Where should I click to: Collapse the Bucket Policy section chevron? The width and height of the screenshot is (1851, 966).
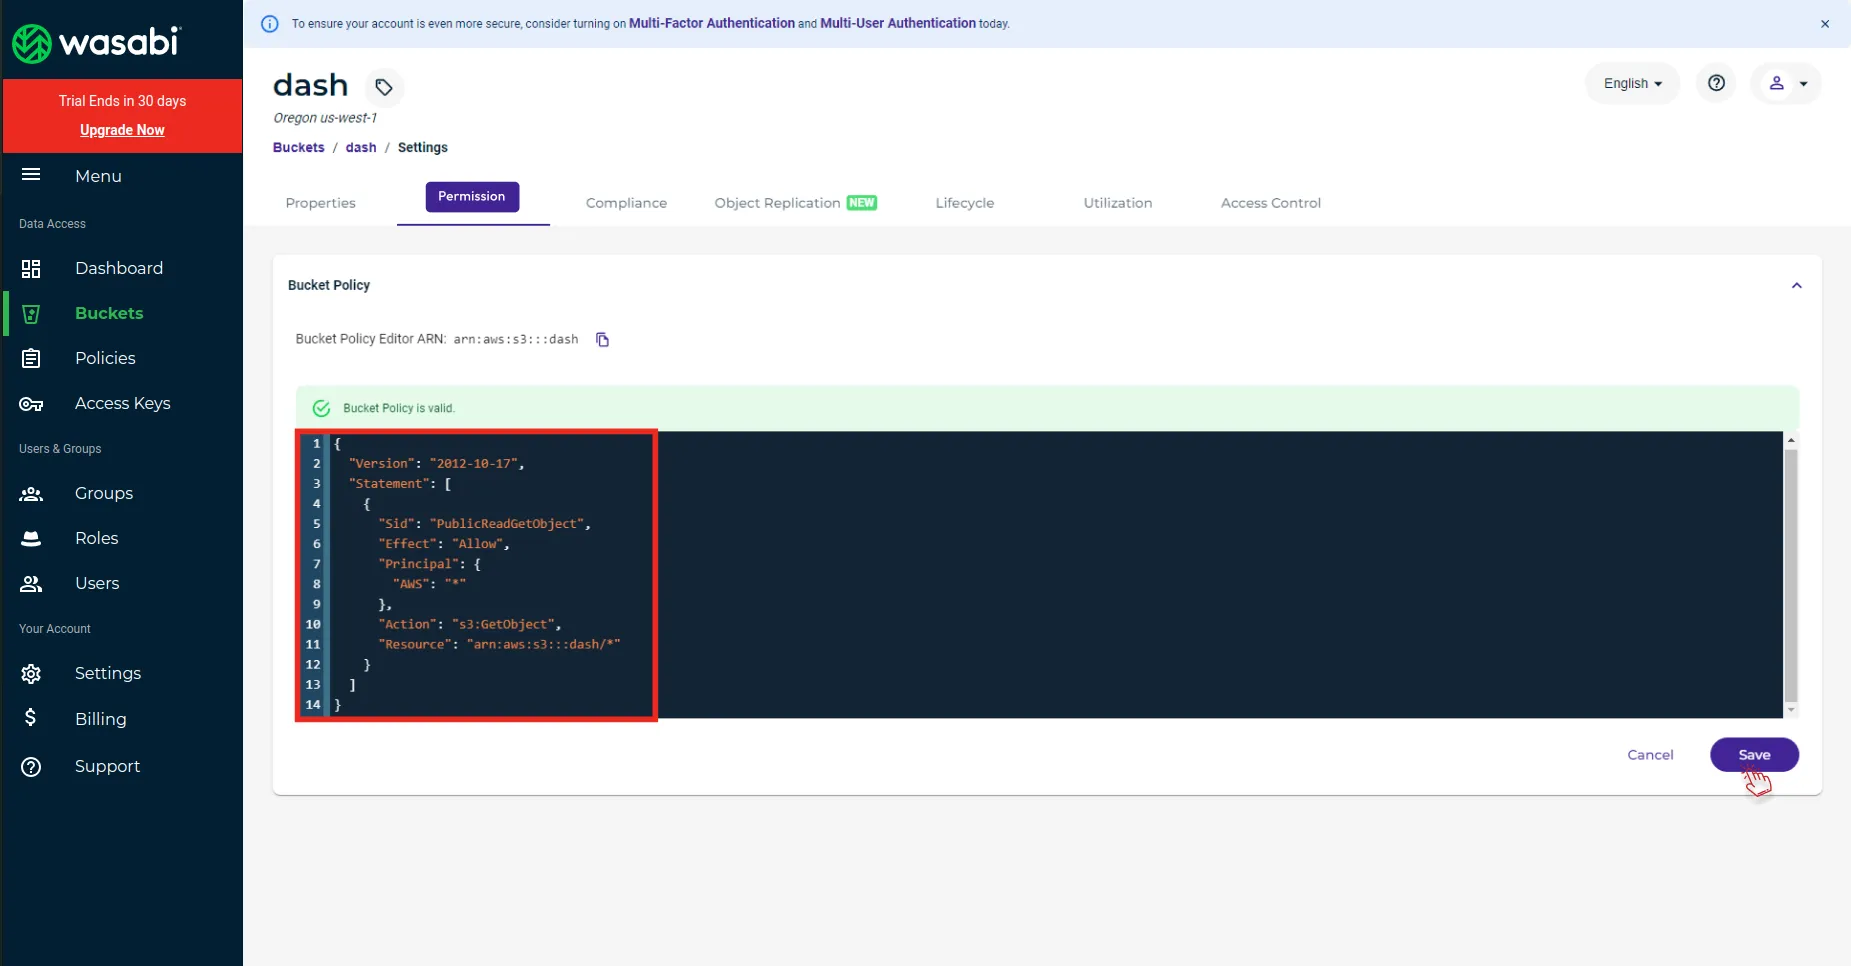(1796, 286)
